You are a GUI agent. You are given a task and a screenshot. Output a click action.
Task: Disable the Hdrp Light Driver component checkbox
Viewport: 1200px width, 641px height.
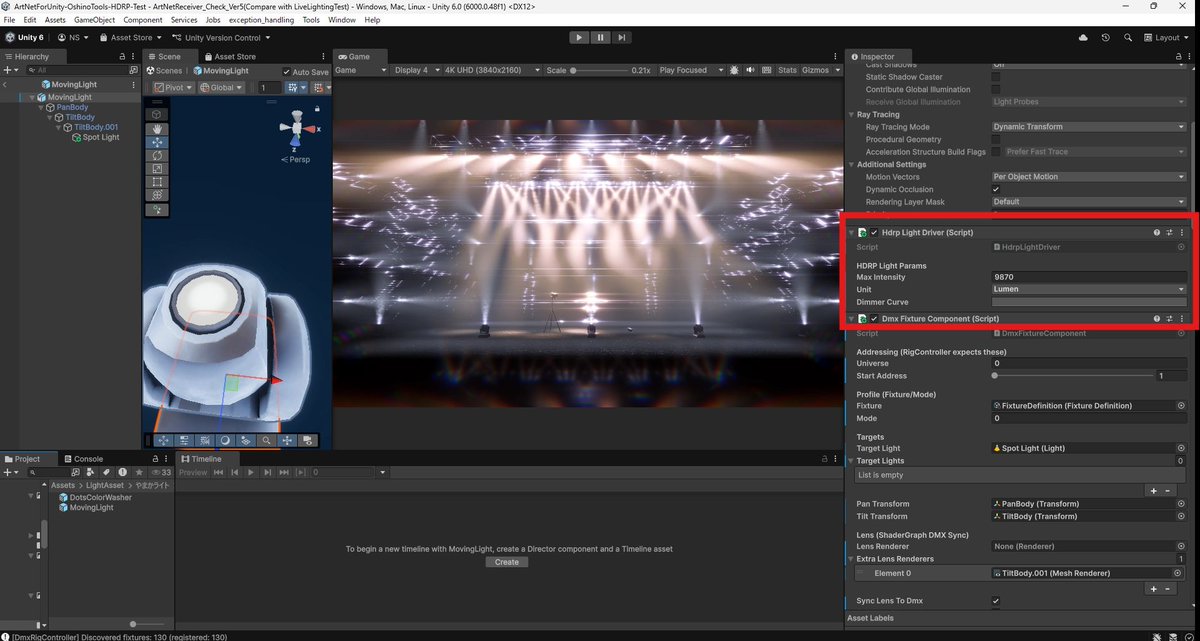tap(874, 232)
